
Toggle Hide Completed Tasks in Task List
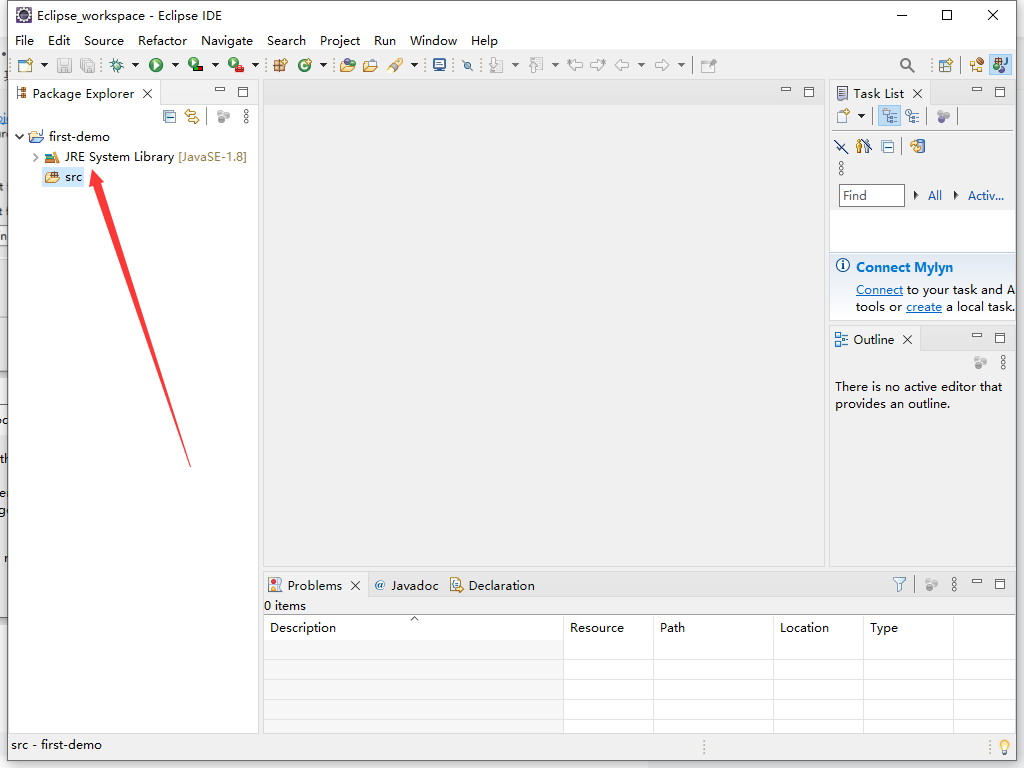(x=841, y=146)
